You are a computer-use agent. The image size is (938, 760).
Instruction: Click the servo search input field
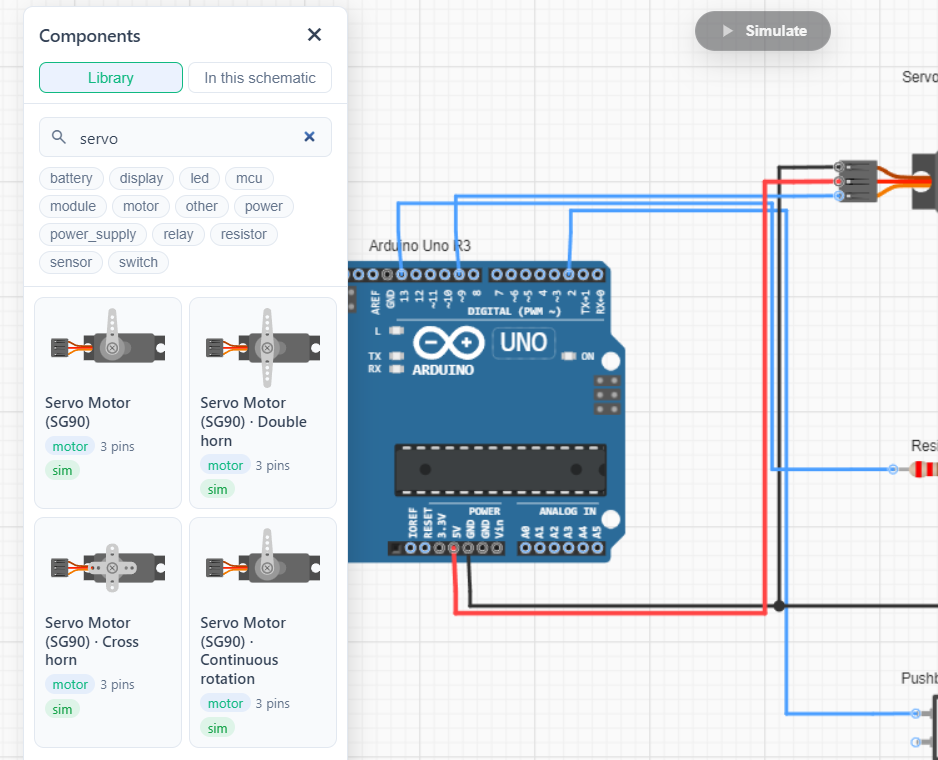[185, 138]
